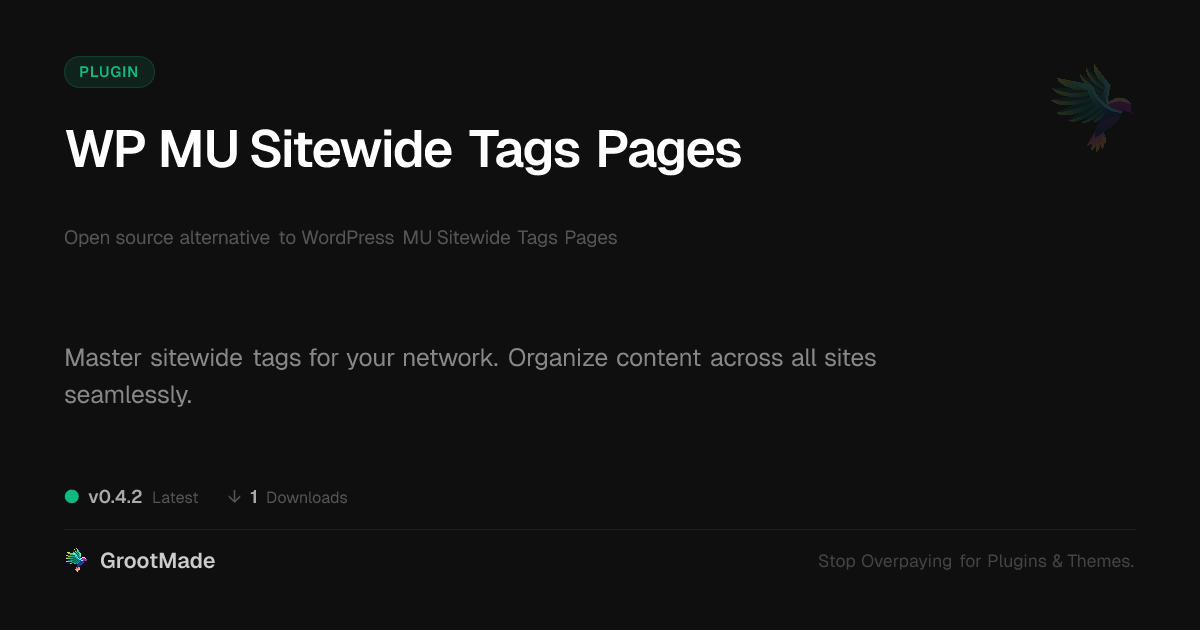Viewport: 1200px width, 630px height.
Task: Click 'Organize content across all sites' sentence
Action: tap(692, 358)
